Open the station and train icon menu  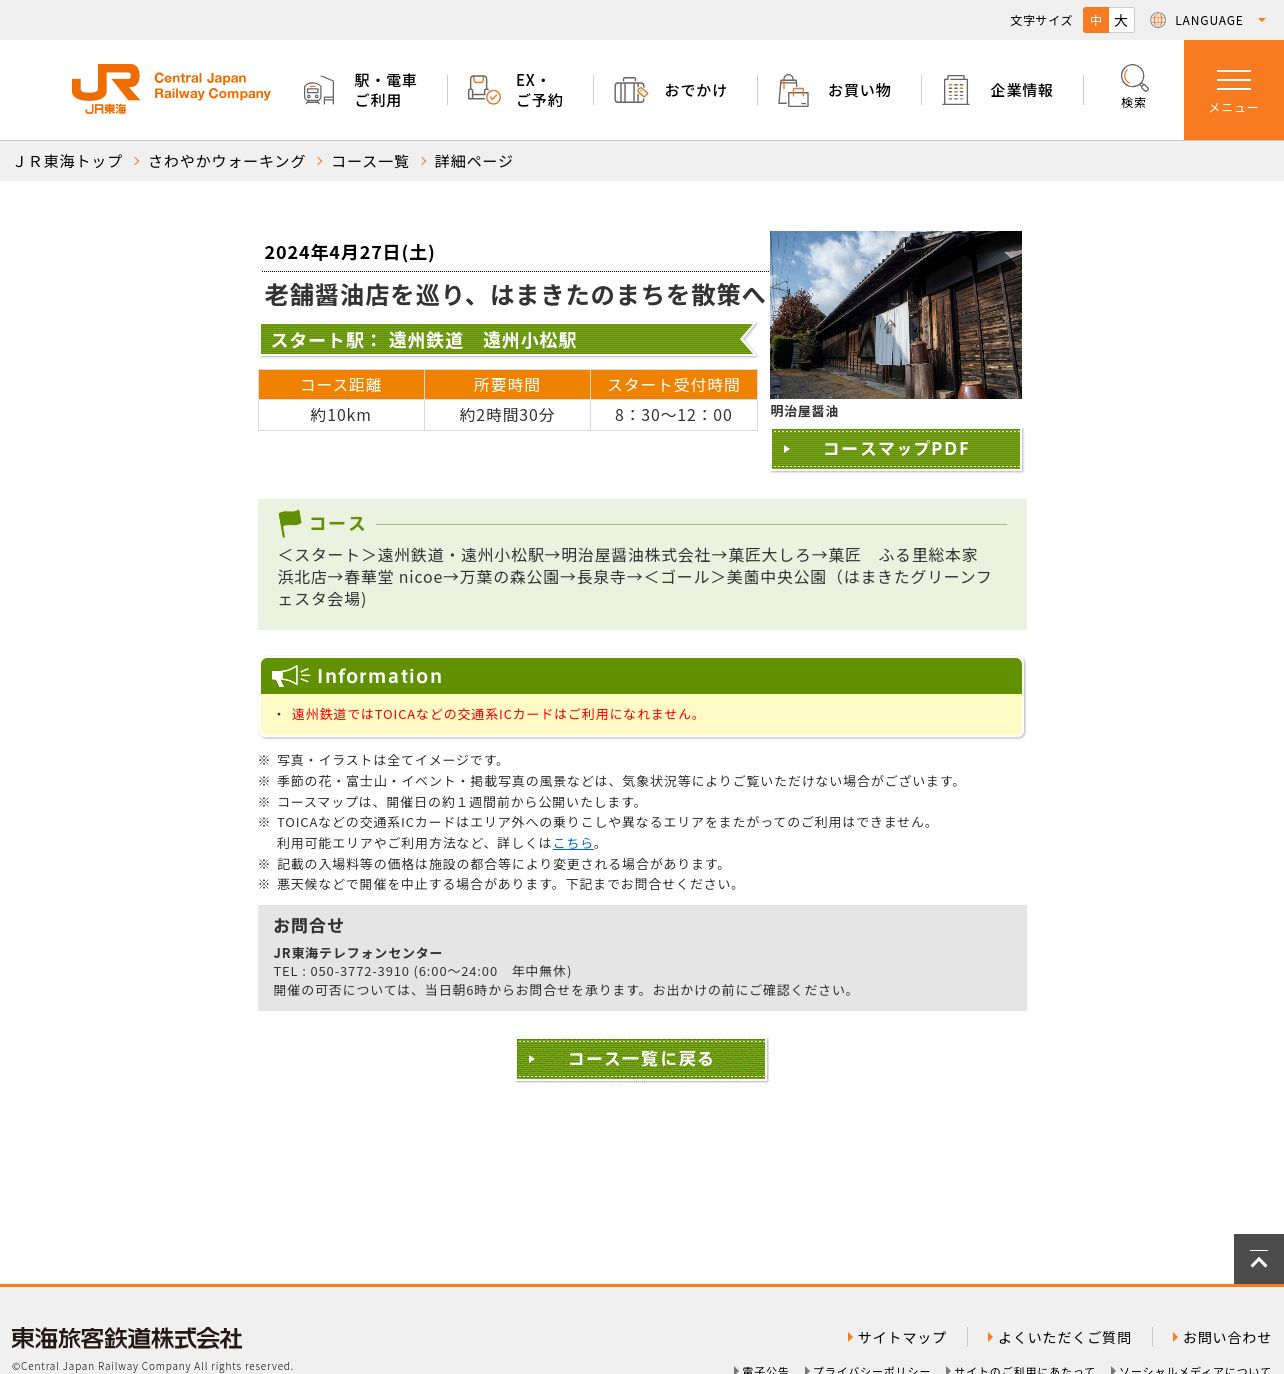point(319,90)
